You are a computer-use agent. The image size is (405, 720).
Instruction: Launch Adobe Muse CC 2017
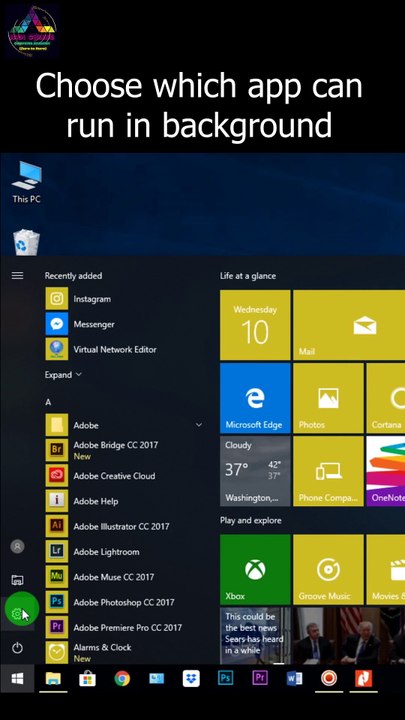pyautogui.click(x=124, y=577)
